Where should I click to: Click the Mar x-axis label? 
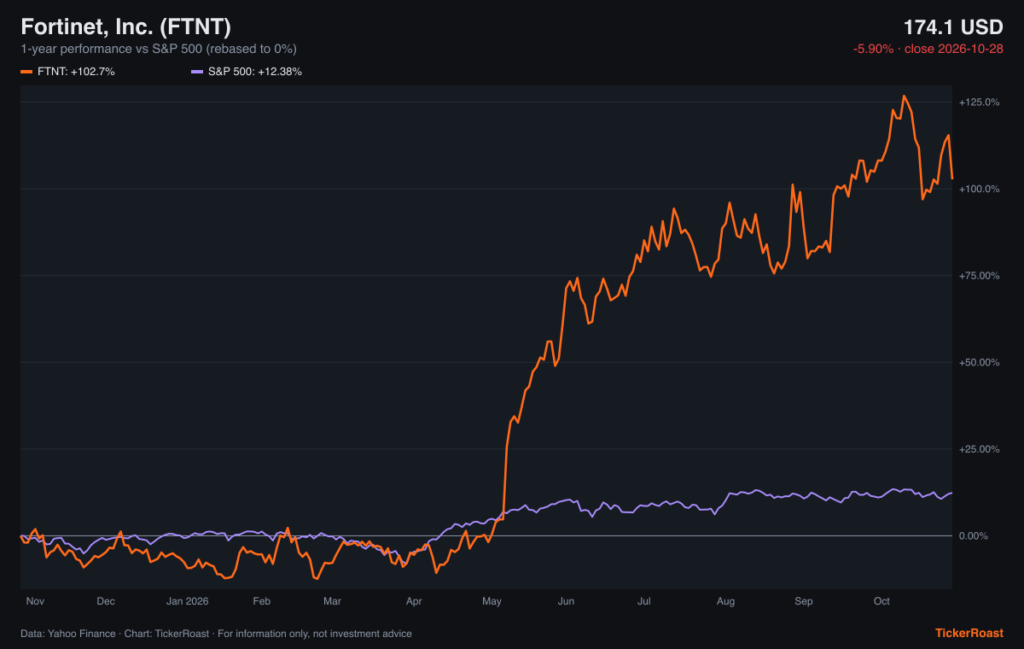pyautogui.click(x=332, y=601)
